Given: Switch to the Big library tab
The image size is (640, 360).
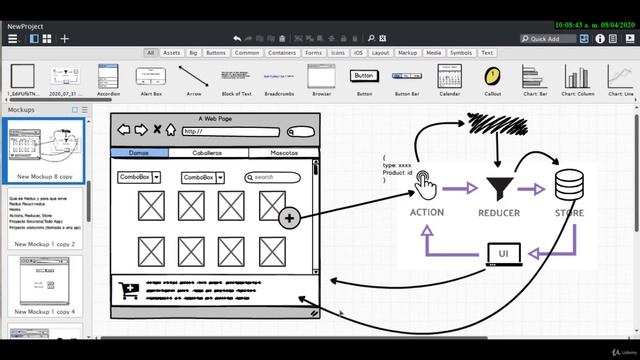Looking at the screenshot, I should tap(193, 53).
